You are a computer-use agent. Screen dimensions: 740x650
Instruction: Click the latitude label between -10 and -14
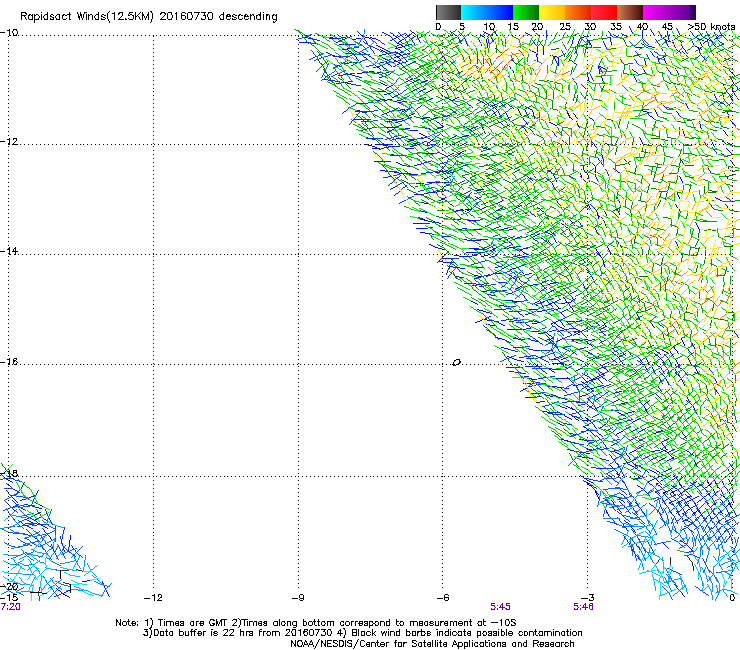9,142
